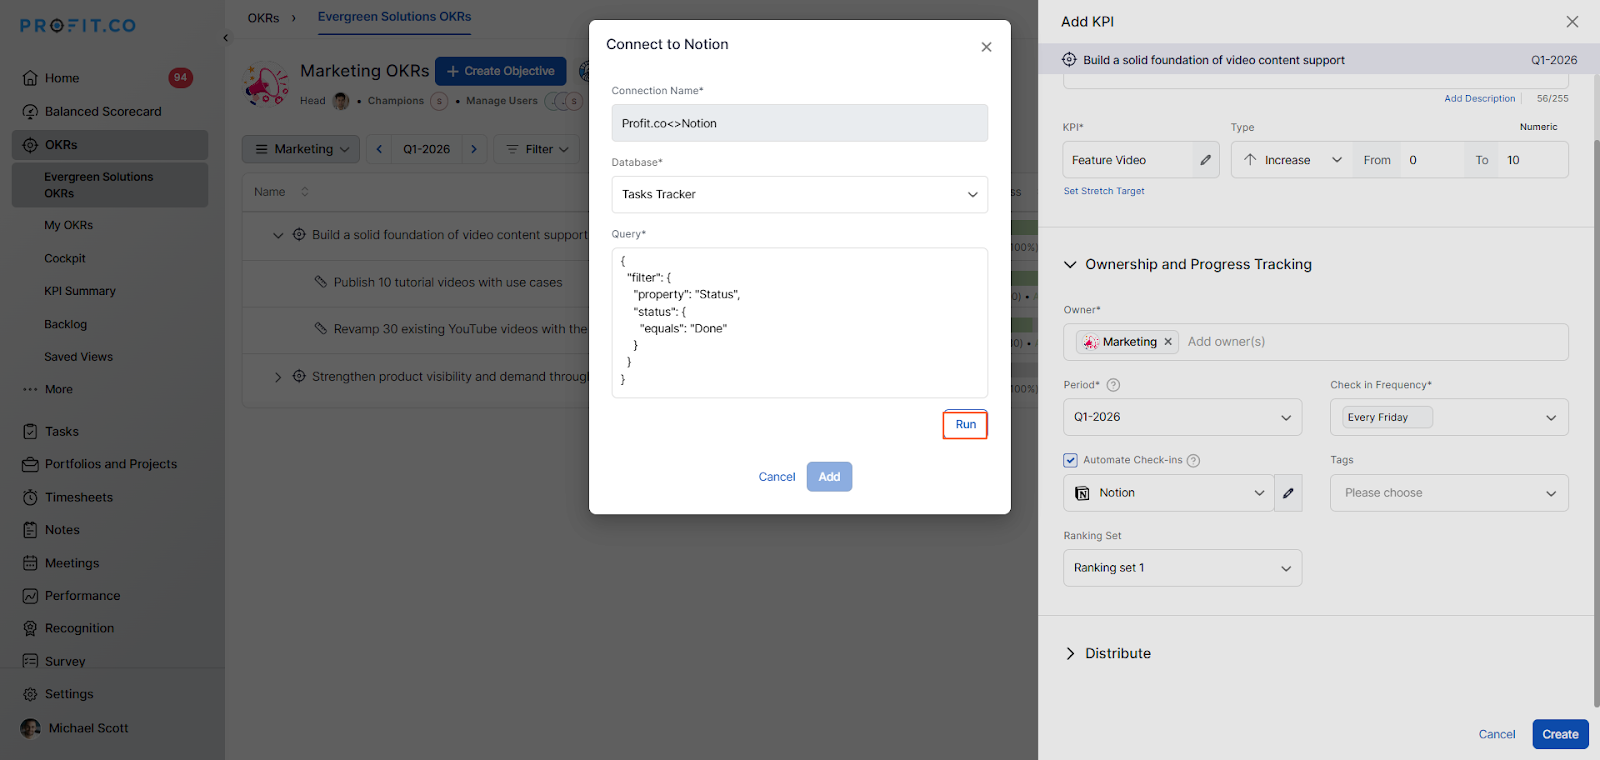Expand Strengthen product visibility objective row
The height and width of the screenshot is (760, 1600).
pos(278,378)
